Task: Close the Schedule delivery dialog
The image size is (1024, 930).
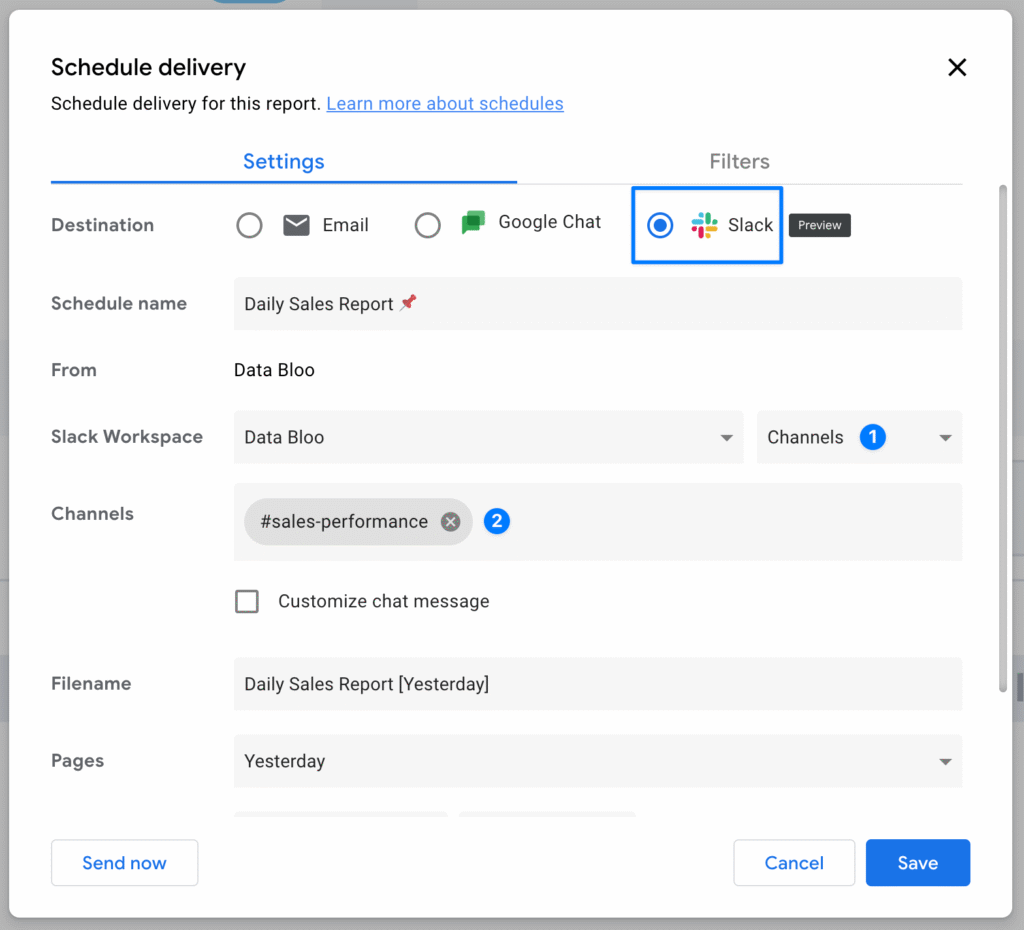Action: coord(957,67)
